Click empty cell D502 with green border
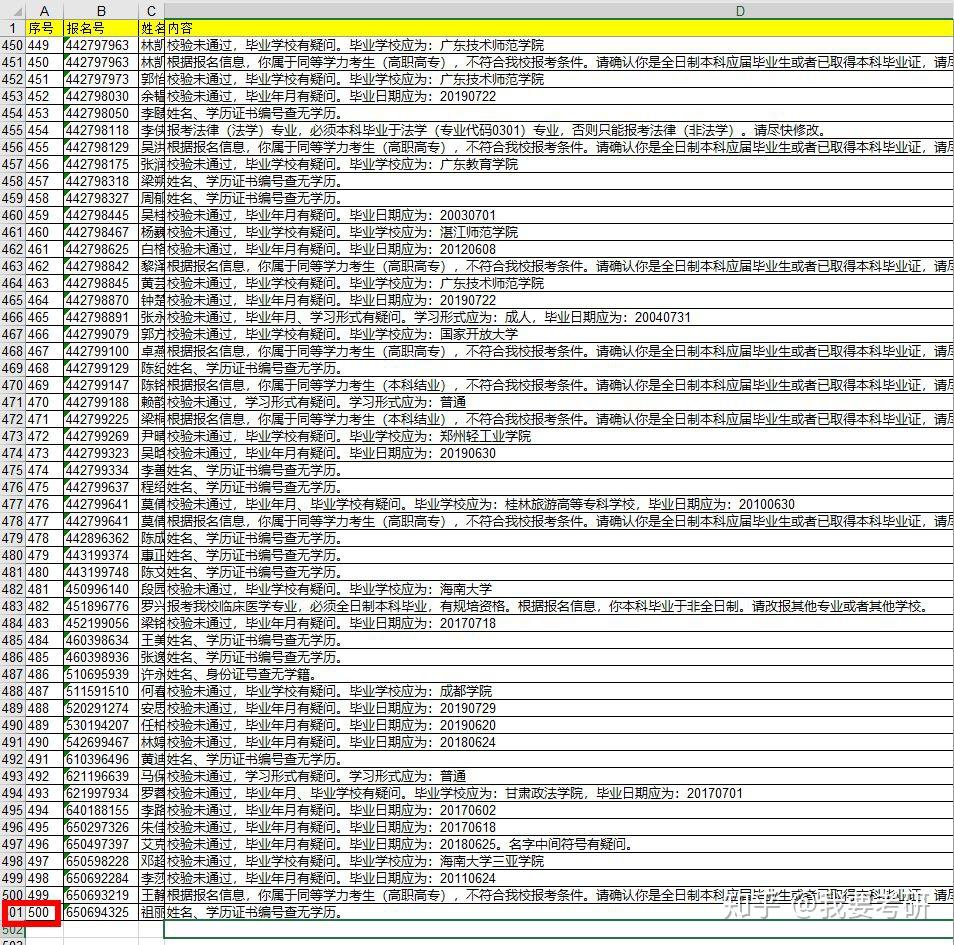954x945 pixels. [x=559, y=929]
